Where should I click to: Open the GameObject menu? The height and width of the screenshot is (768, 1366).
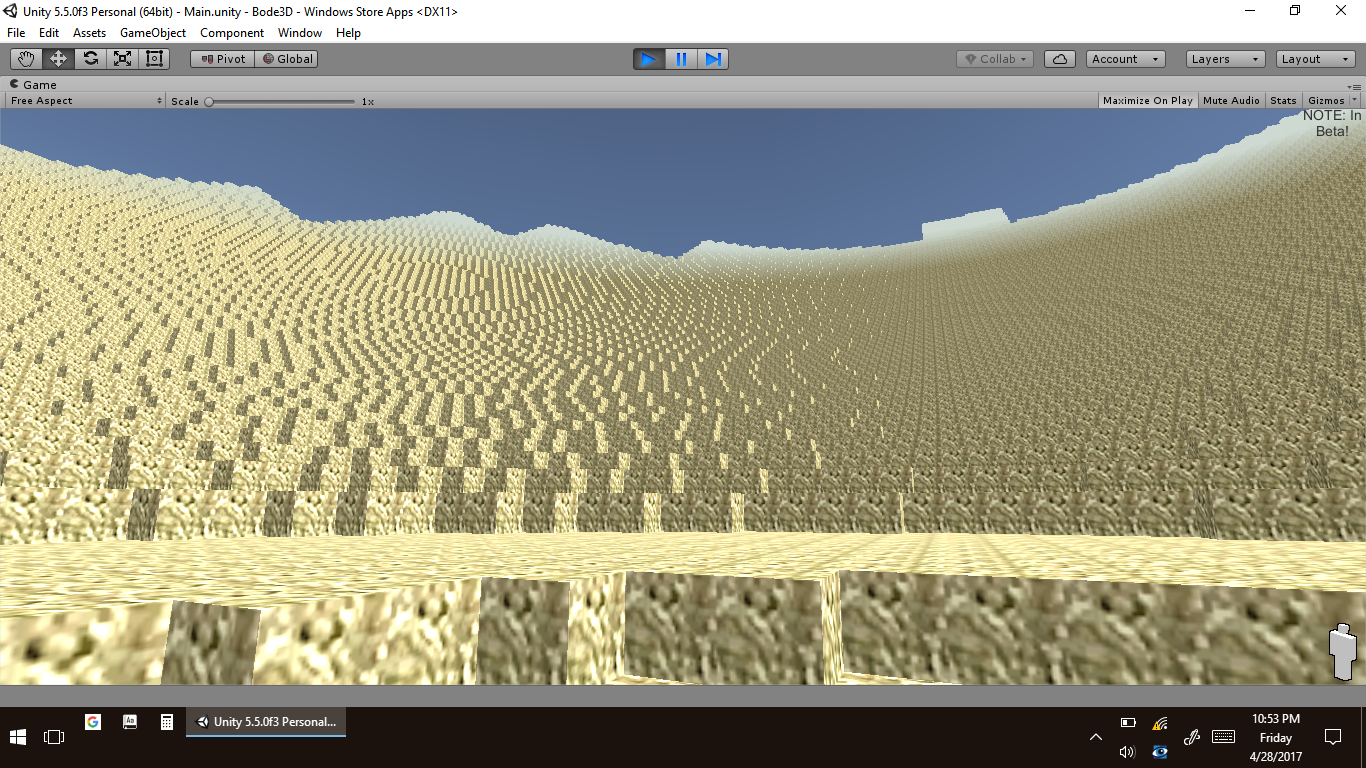click(153, 33)
